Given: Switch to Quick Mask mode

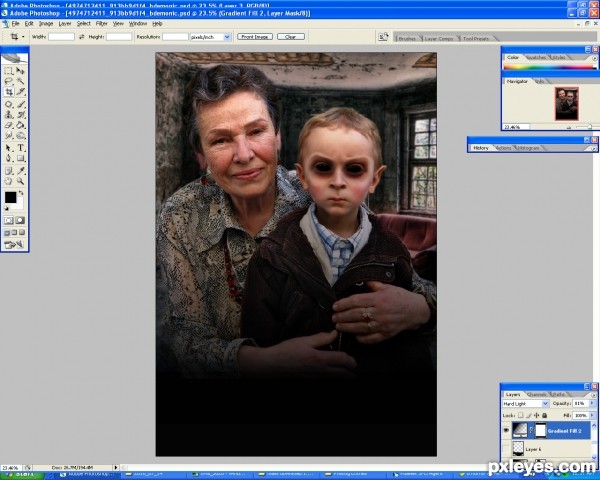Looking at the screenshot, I should tap(20, 220).
